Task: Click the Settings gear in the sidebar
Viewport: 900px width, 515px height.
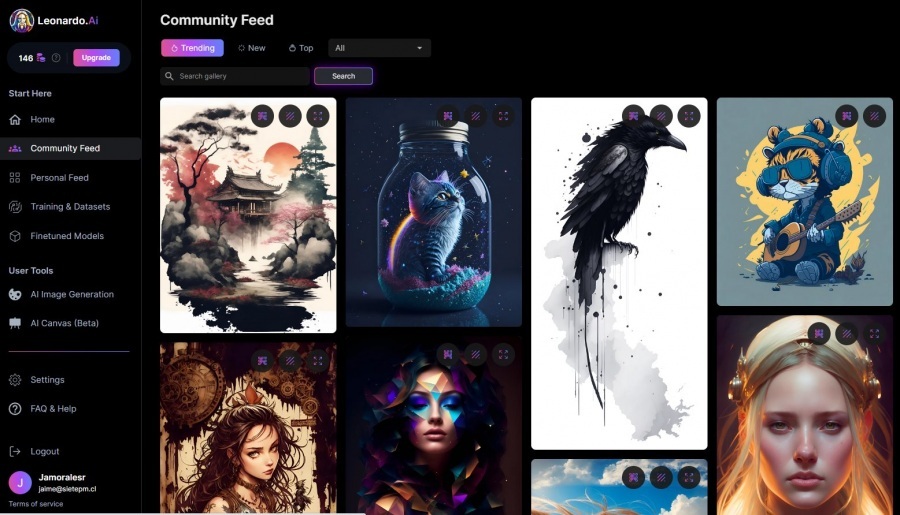Action: (x=15, y=380)
